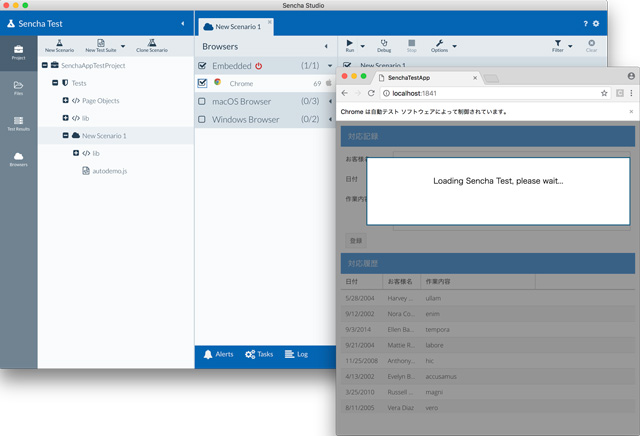
Task: Expand the lib node under New Scenario 1
Action: tap(76, 153)
